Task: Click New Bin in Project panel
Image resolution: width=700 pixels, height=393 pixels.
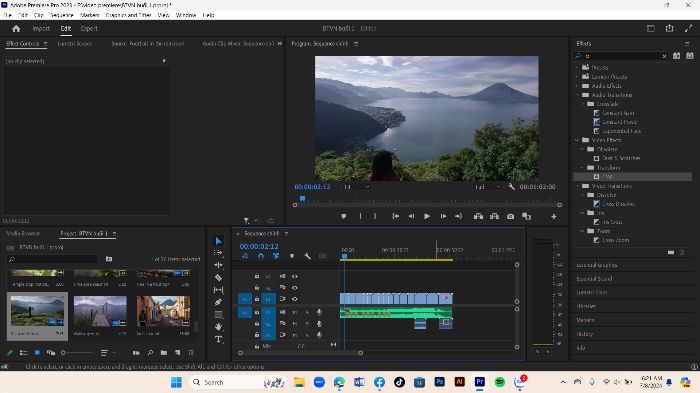Action: pos(164,353)
